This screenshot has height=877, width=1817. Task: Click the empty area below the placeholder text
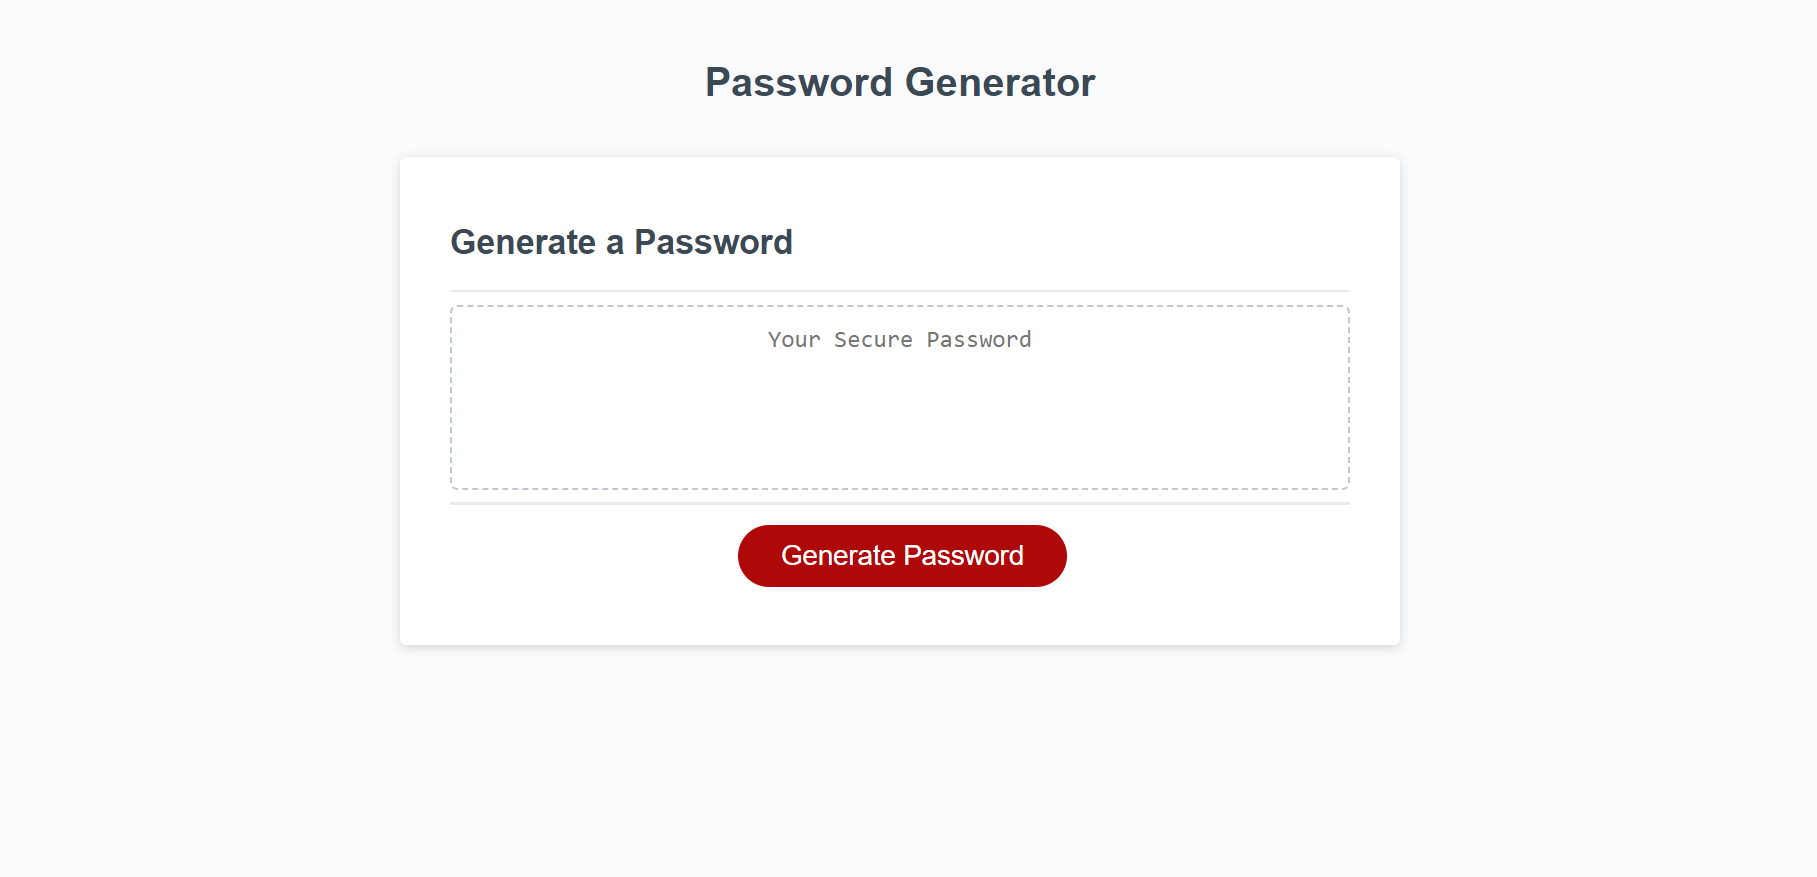pyautogui.click(x=898, y=440)
